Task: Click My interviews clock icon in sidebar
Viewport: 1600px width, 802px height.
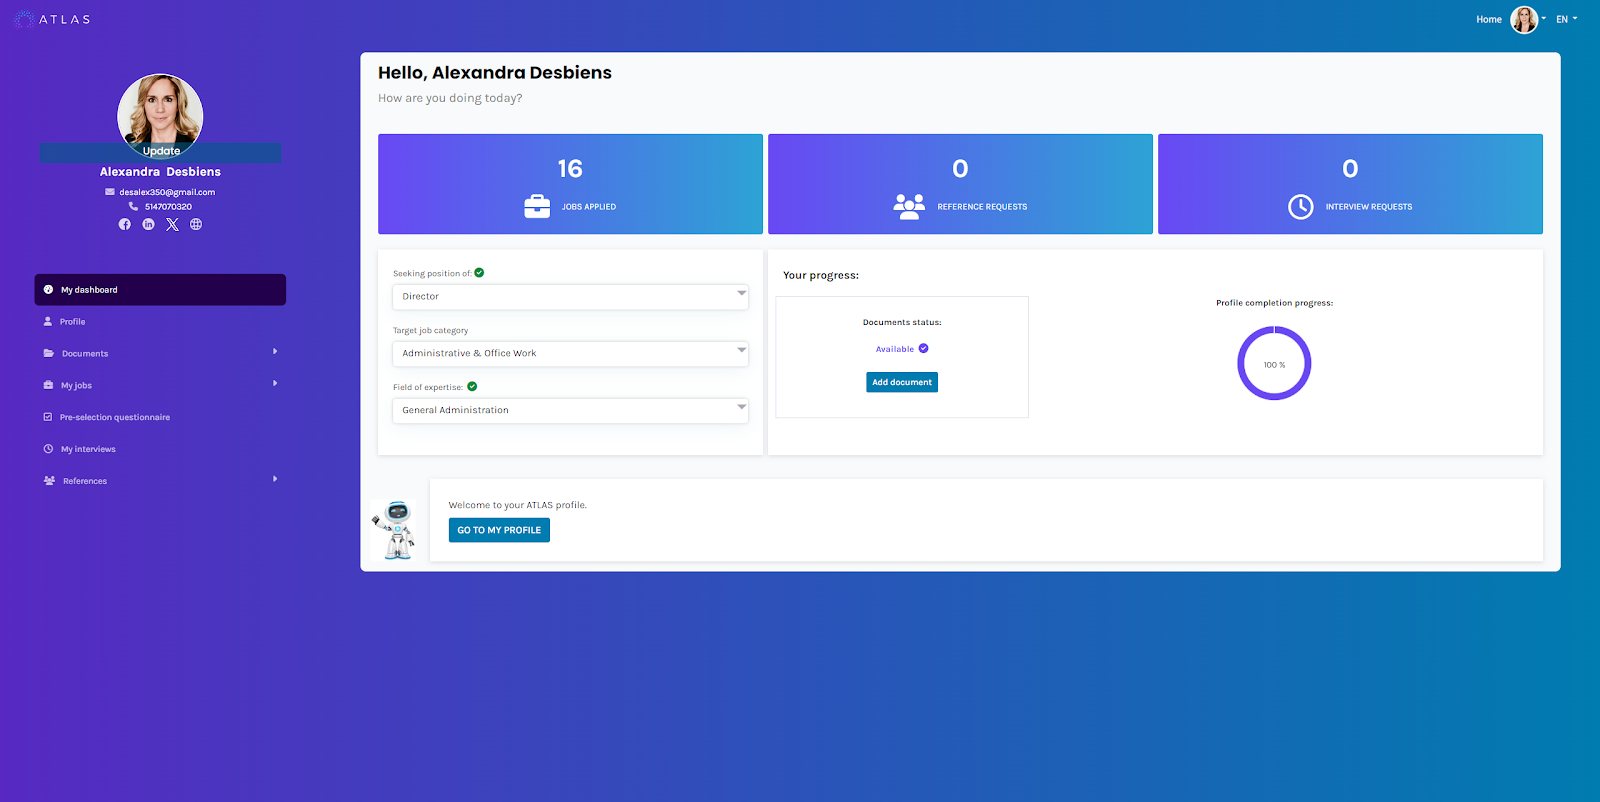Action: tap(48, 449)
